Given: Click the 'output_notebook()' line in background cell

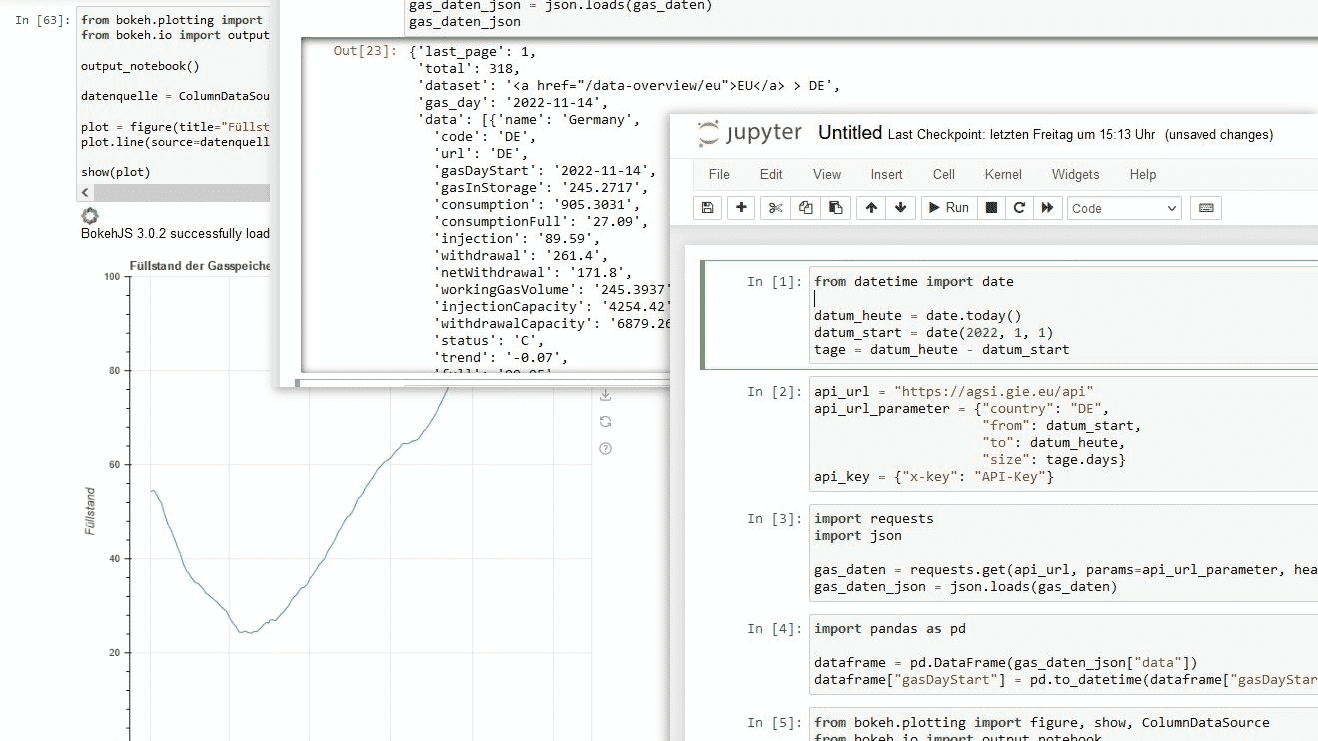Looking at the screenshot, I should click(x=141, y=66).
